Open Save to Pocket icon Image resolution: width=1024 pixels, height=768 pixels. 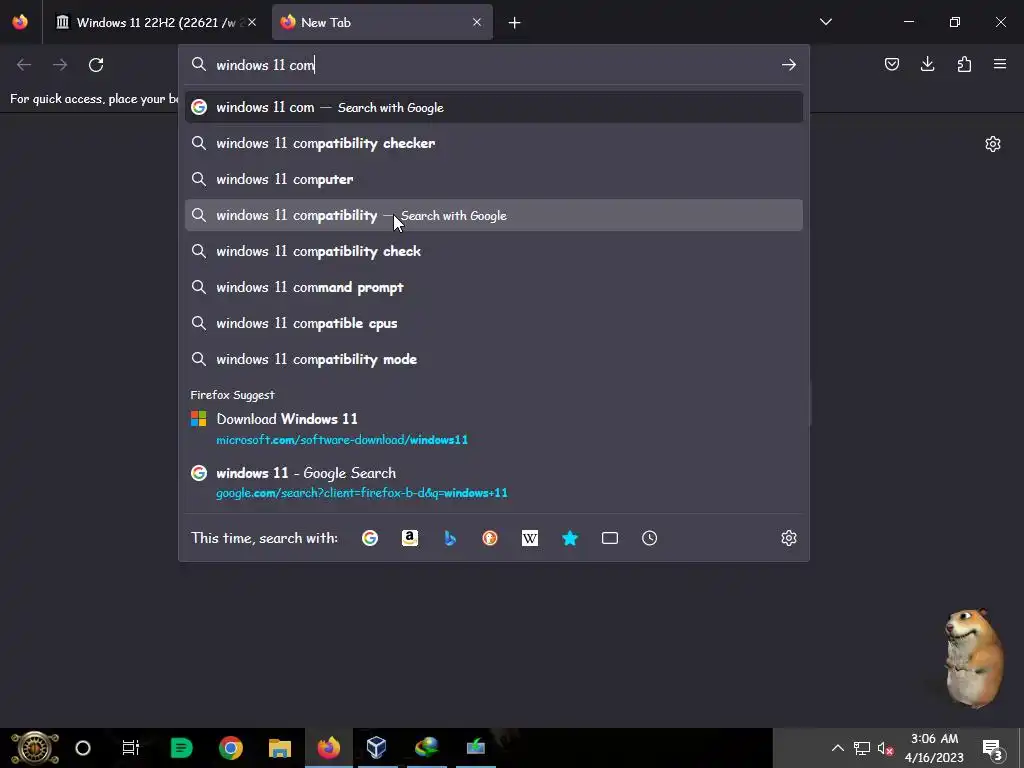[x=891, y=64]
